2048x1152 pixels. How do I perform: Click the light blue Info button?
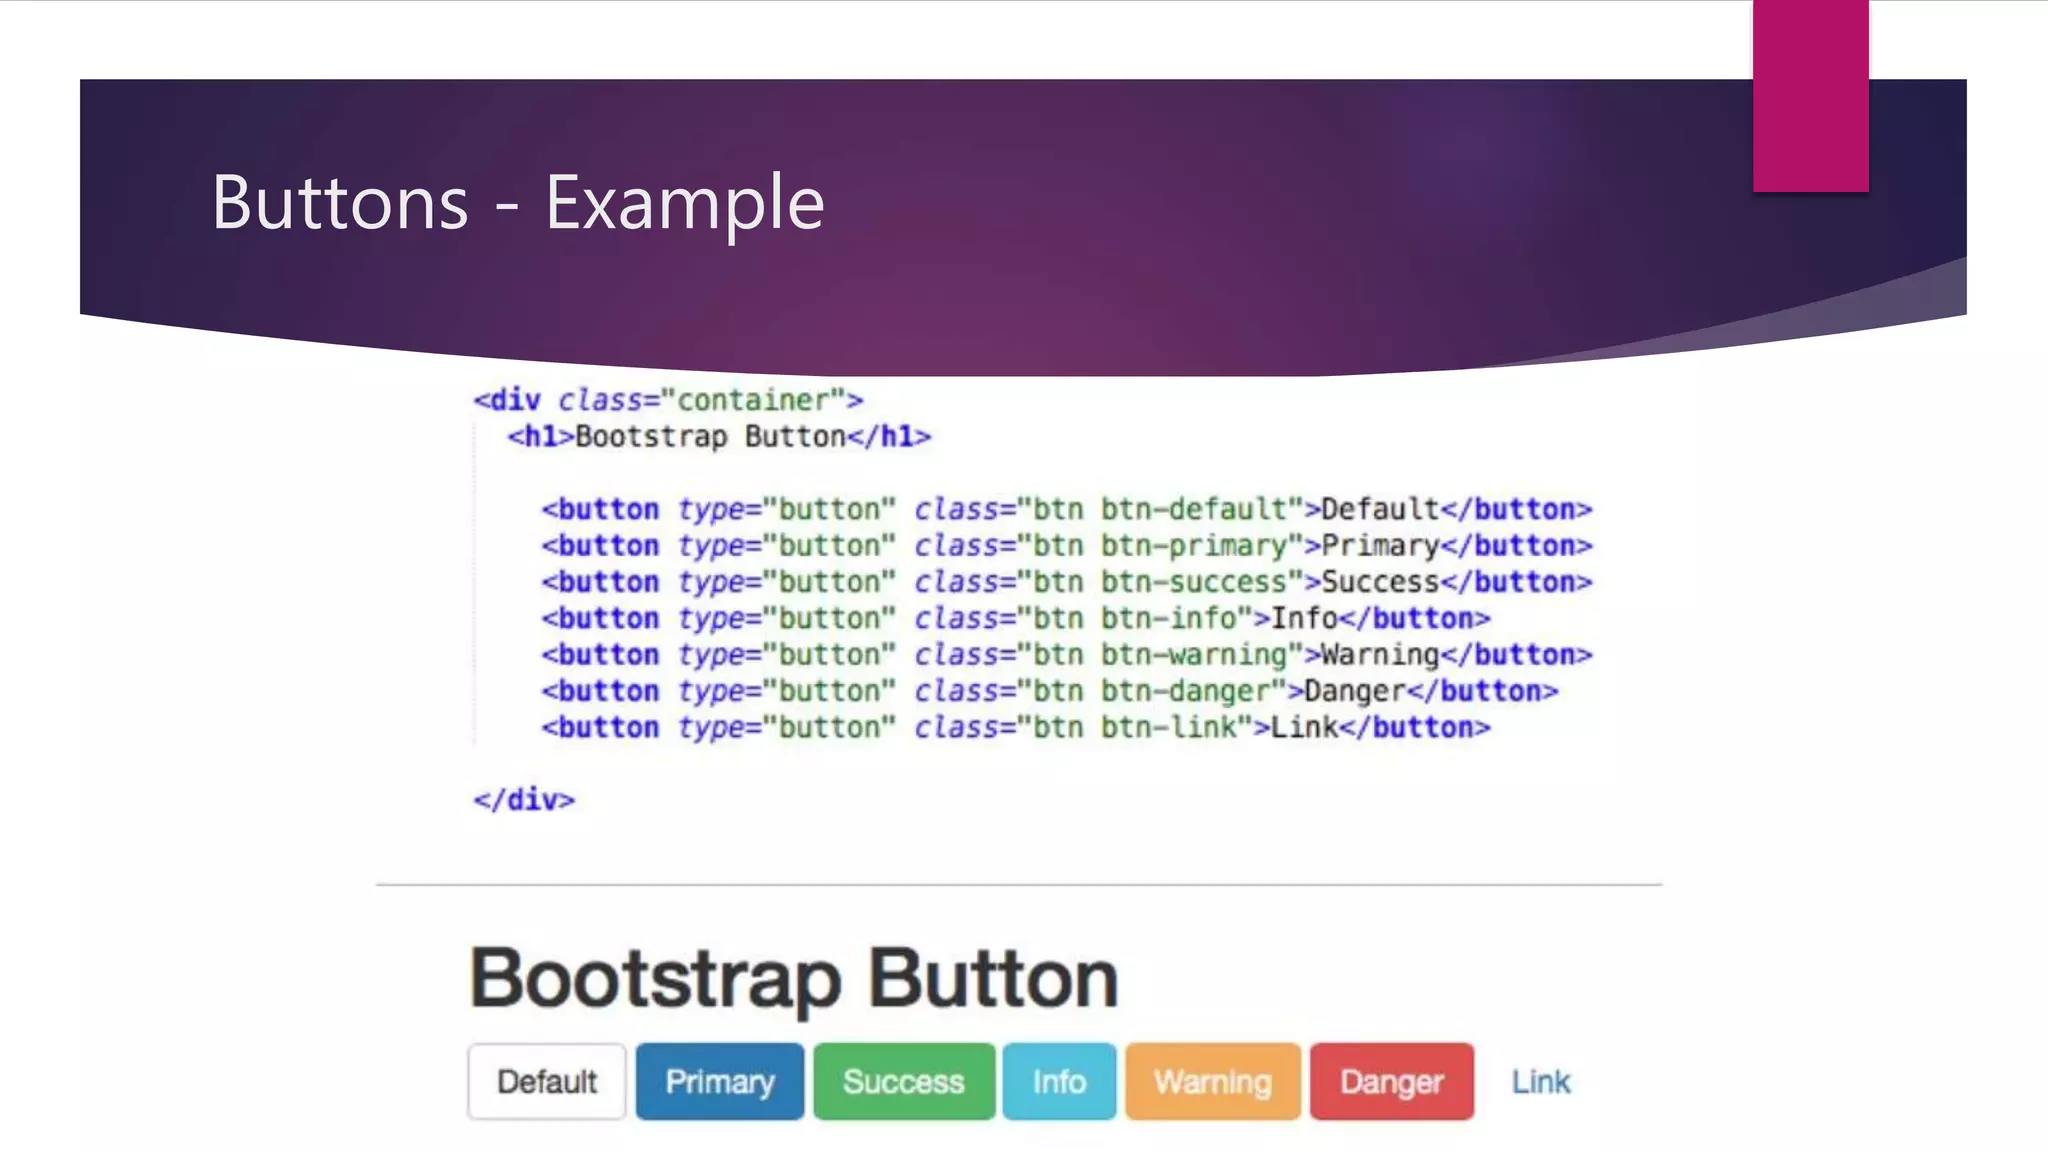point(1059,1081)
